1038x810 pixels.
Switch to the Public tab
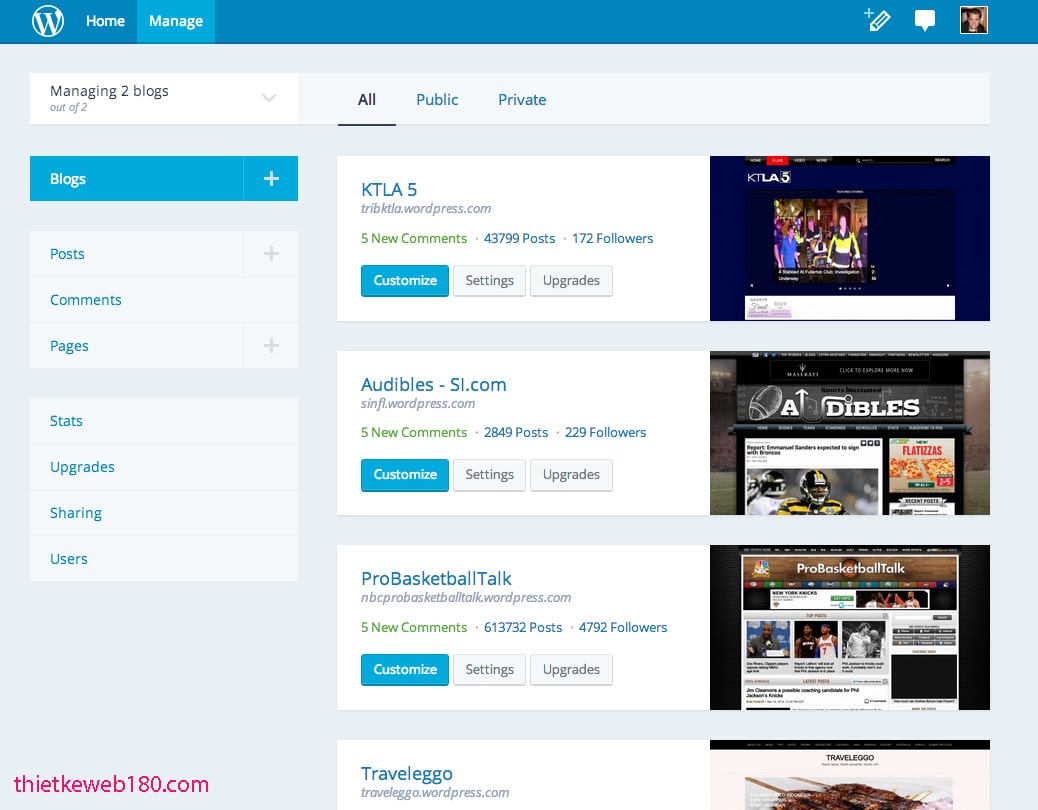pyautogui.click(x=437, y=99)
